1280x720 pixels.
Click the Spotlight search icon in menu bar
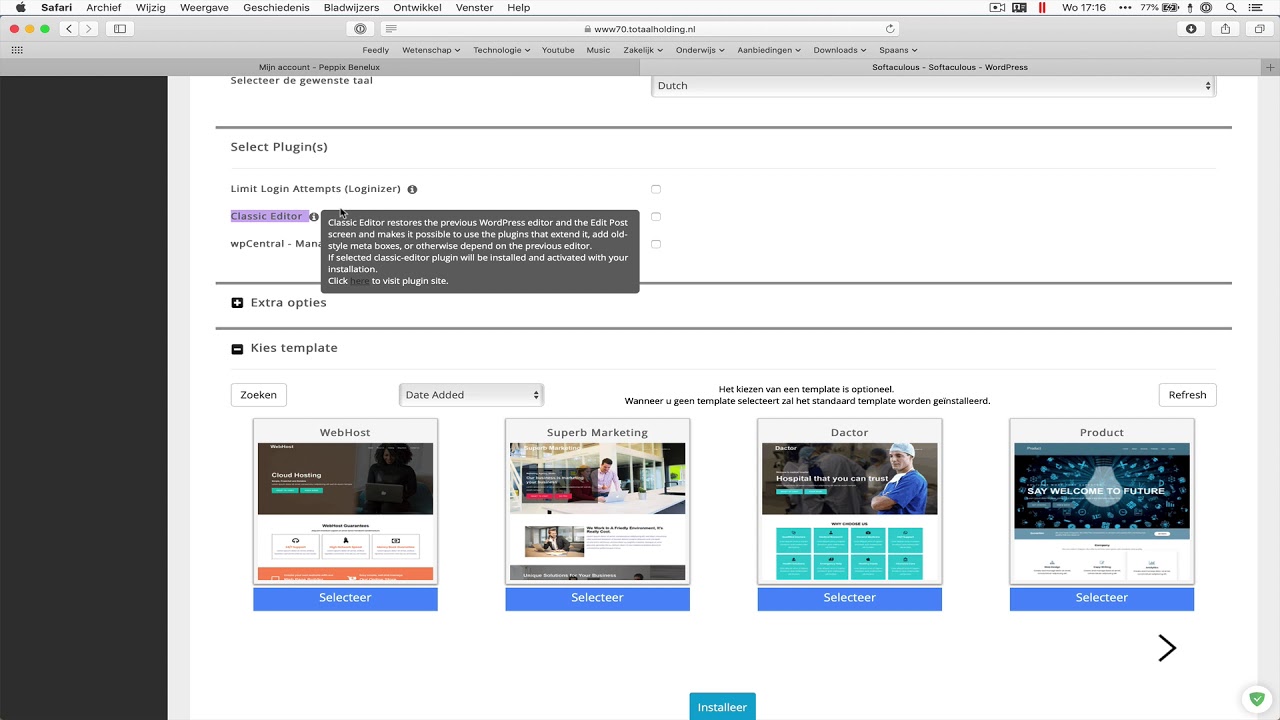[1231, 8]
